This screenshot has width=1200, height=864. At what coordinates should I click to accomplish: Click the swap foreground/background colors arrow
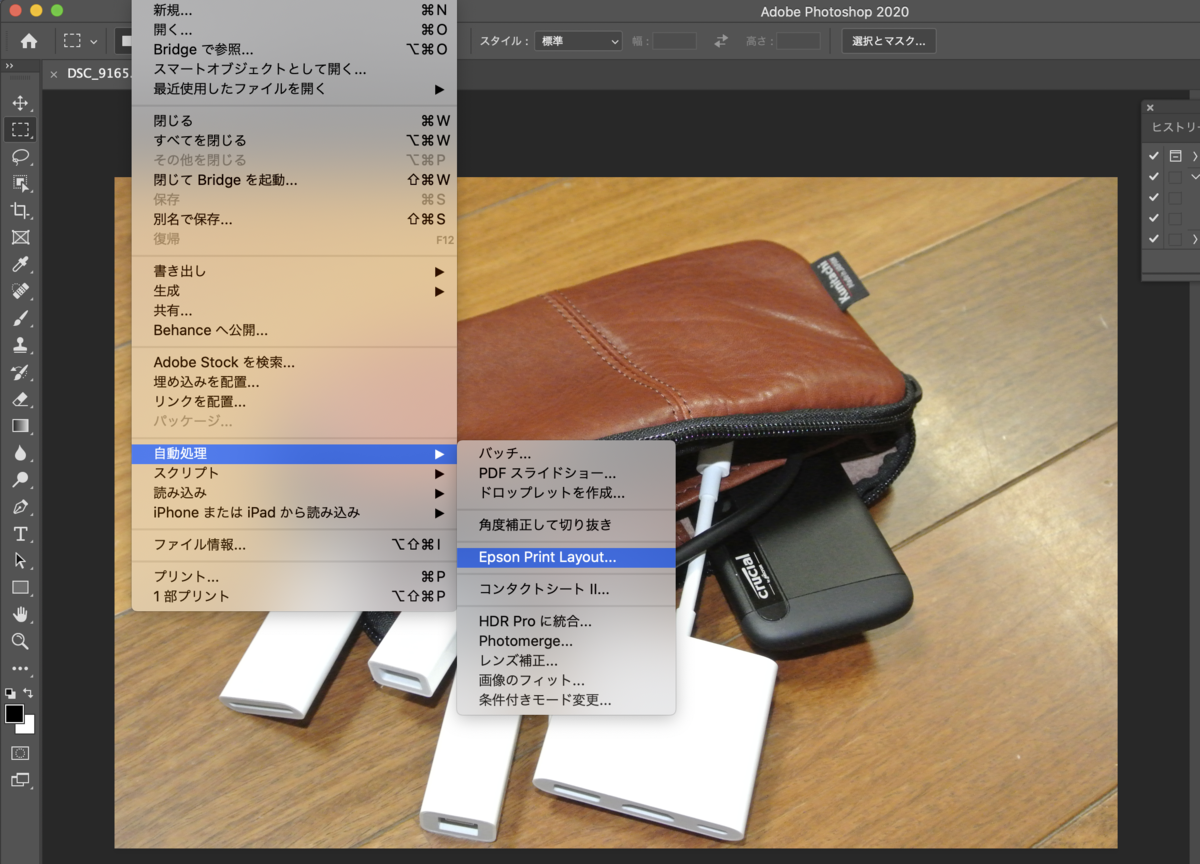29,692
